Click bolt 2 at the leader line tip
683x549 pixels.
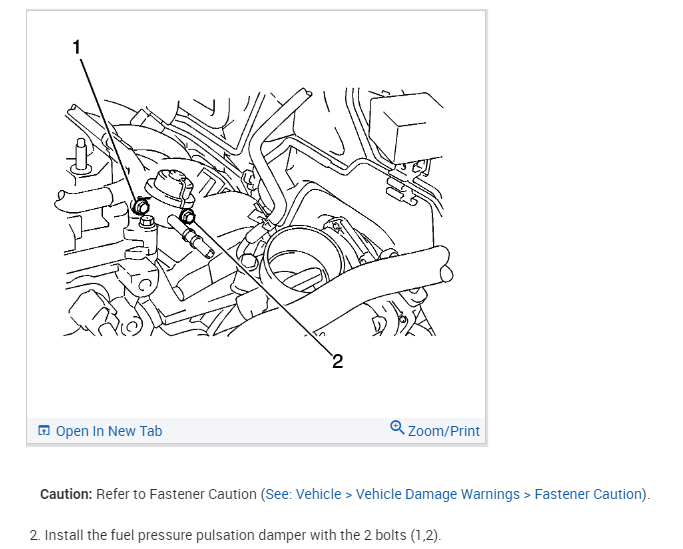point(188,214)
